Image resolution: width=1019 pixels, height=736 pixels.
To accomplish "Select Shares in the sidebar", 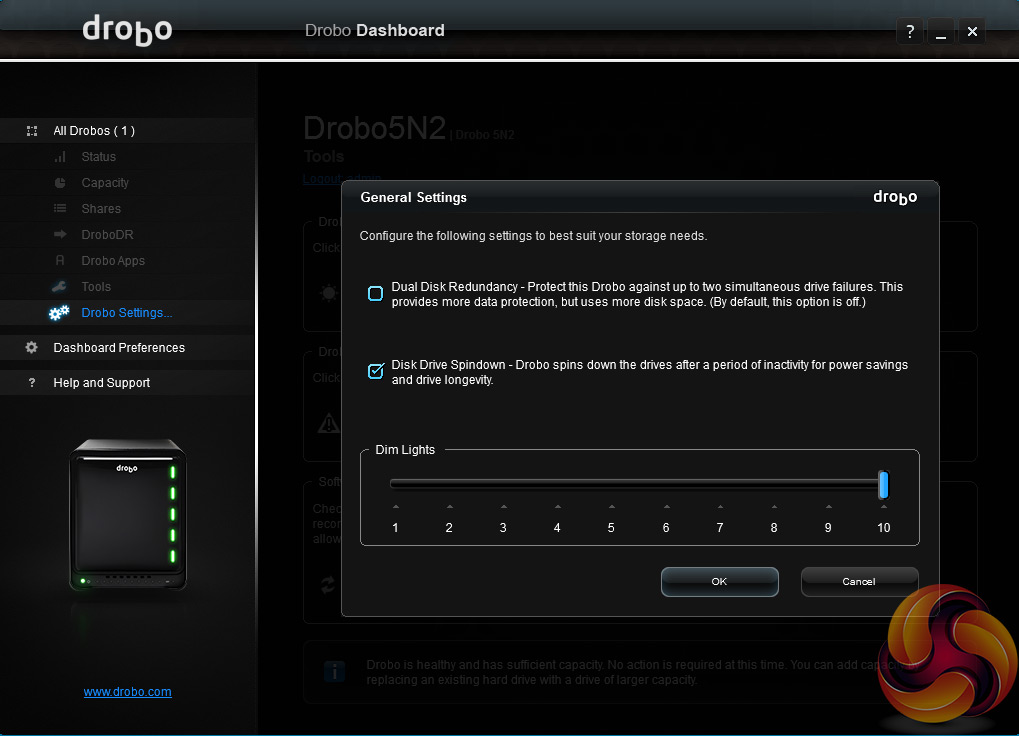I will (x=101, y=209).
